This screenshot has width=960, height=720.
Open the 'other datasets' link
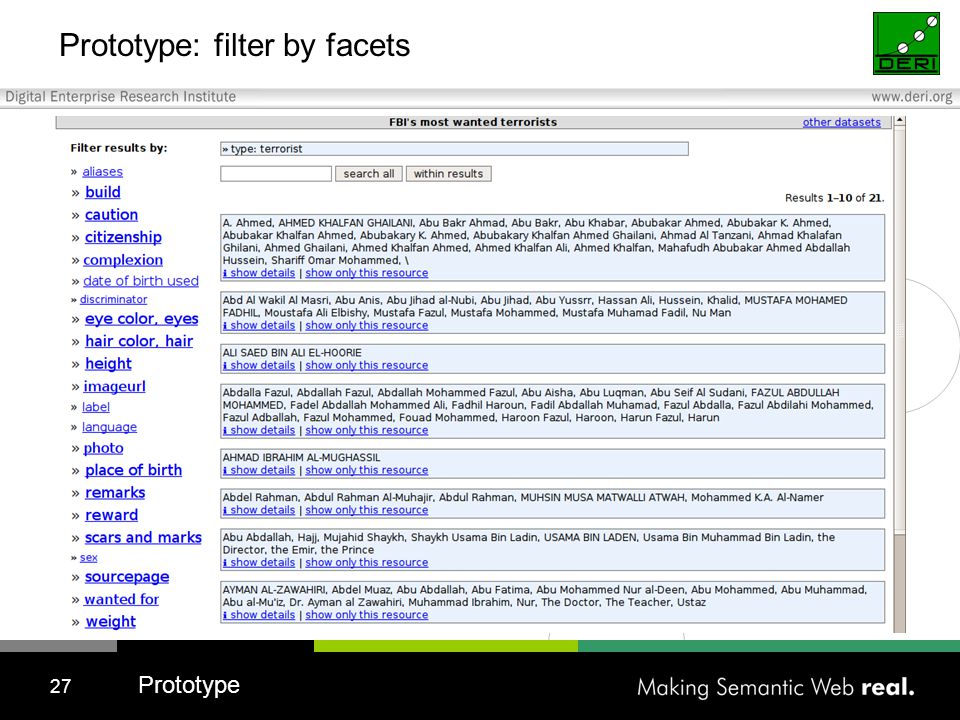[841, 122]
